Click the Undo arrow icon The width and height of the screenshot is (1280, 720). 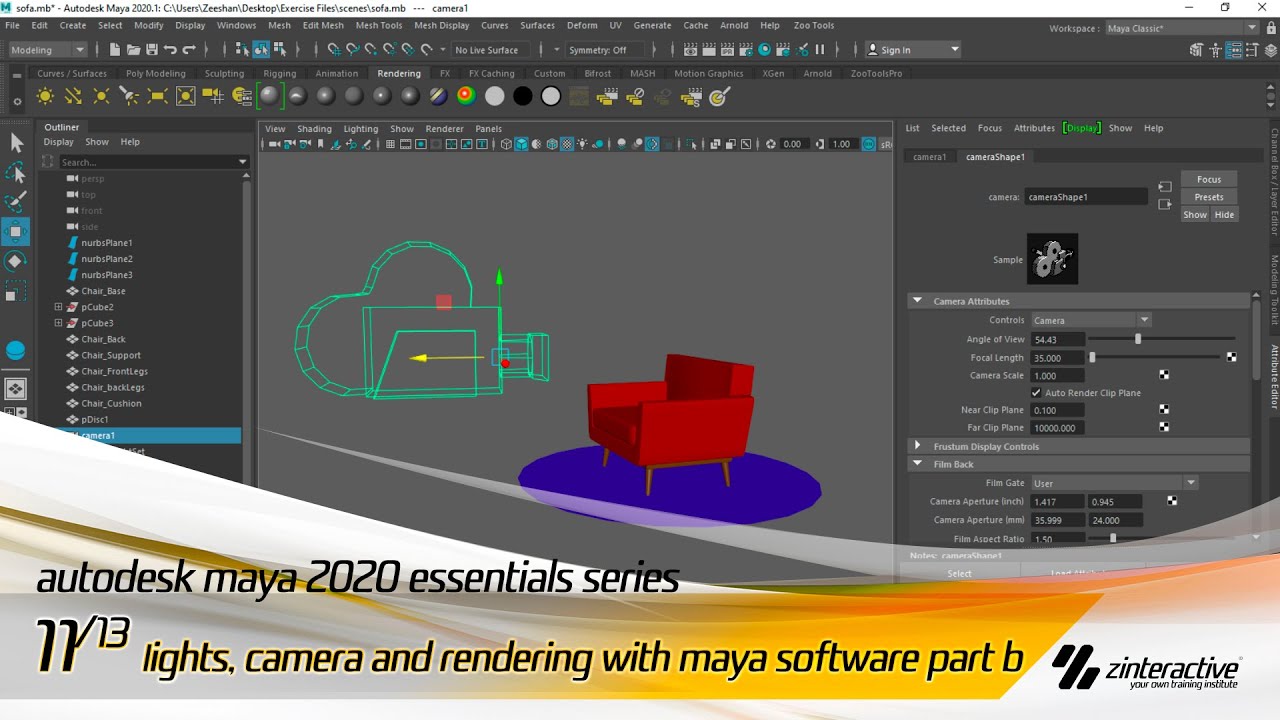click(169, 49)
